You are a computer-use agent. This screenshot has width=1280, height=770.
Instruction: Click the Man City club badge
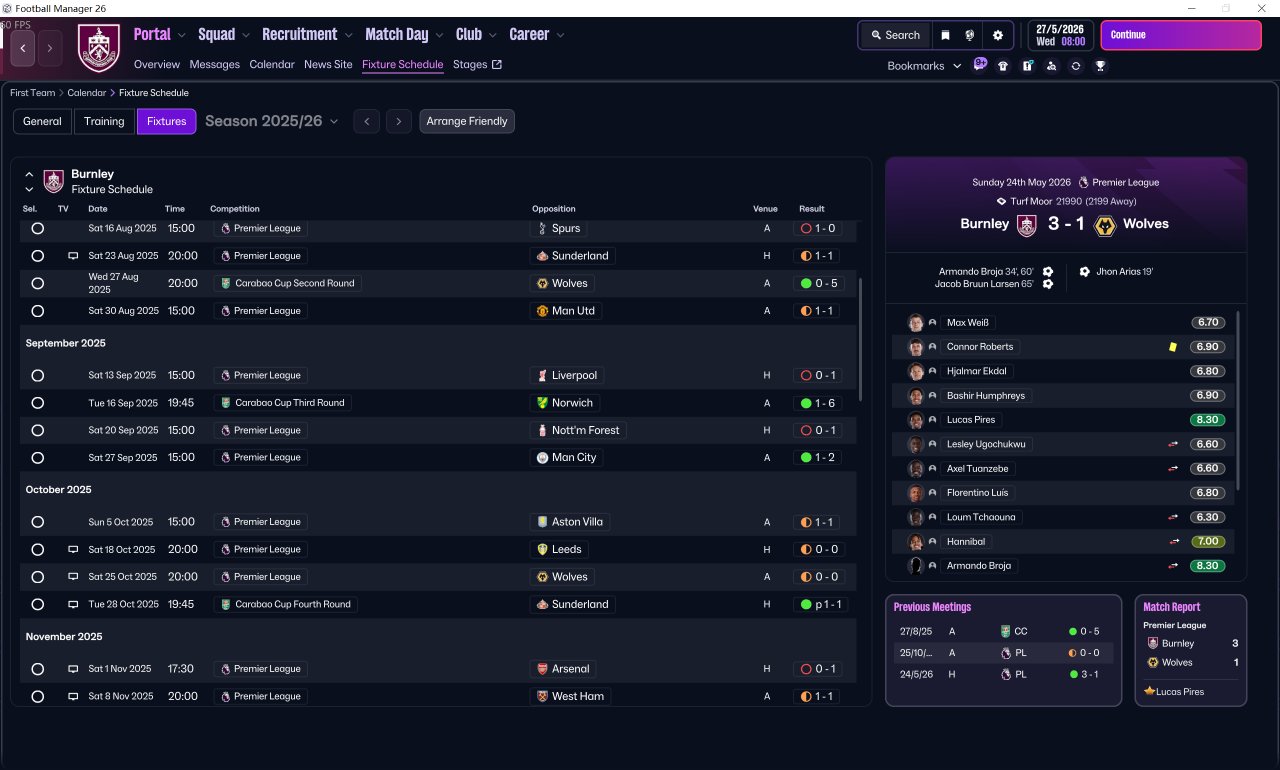pos(542,458)
